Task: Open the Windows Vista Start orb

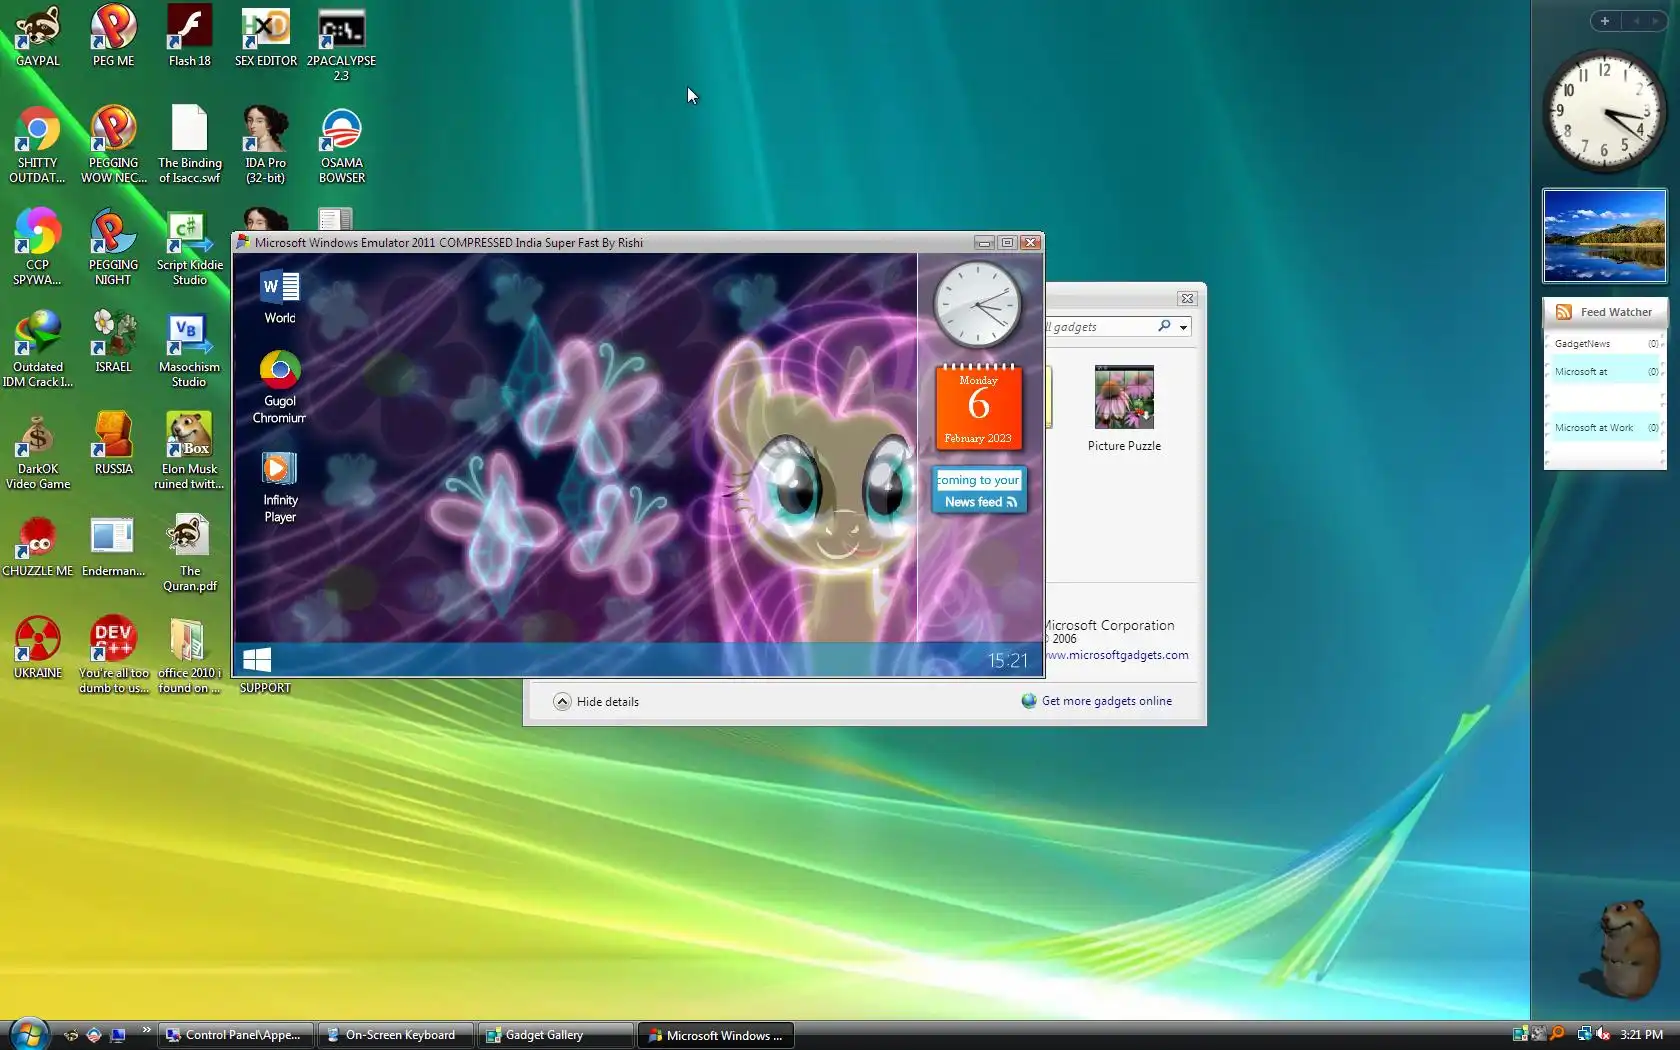Action: click(x=29, y=1033)
